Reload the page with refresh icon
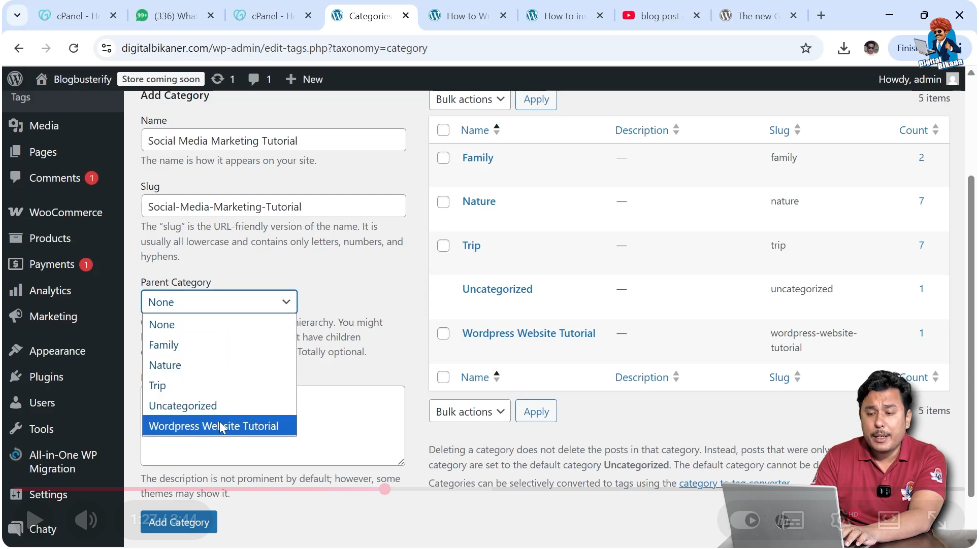This screenshot has width=979, height=549. click(x=74, y=48)
